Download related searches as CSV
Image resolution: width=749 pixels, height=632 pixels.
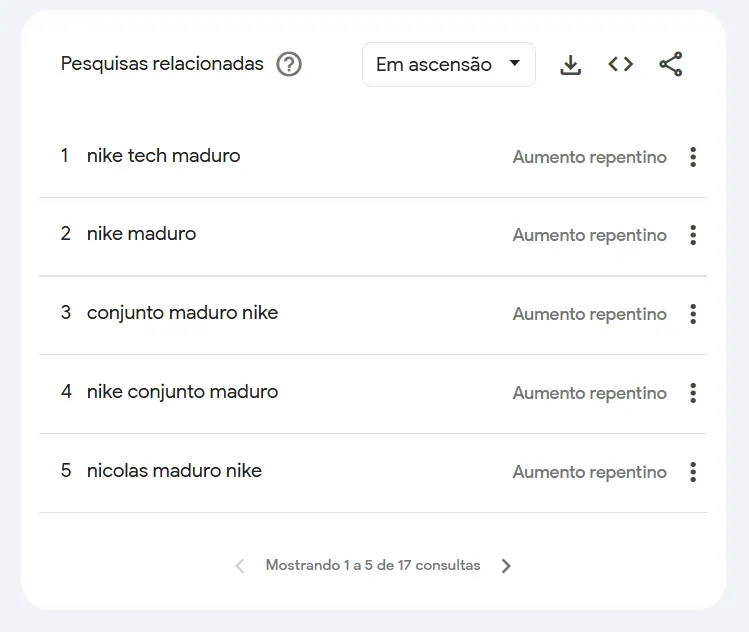571,65
